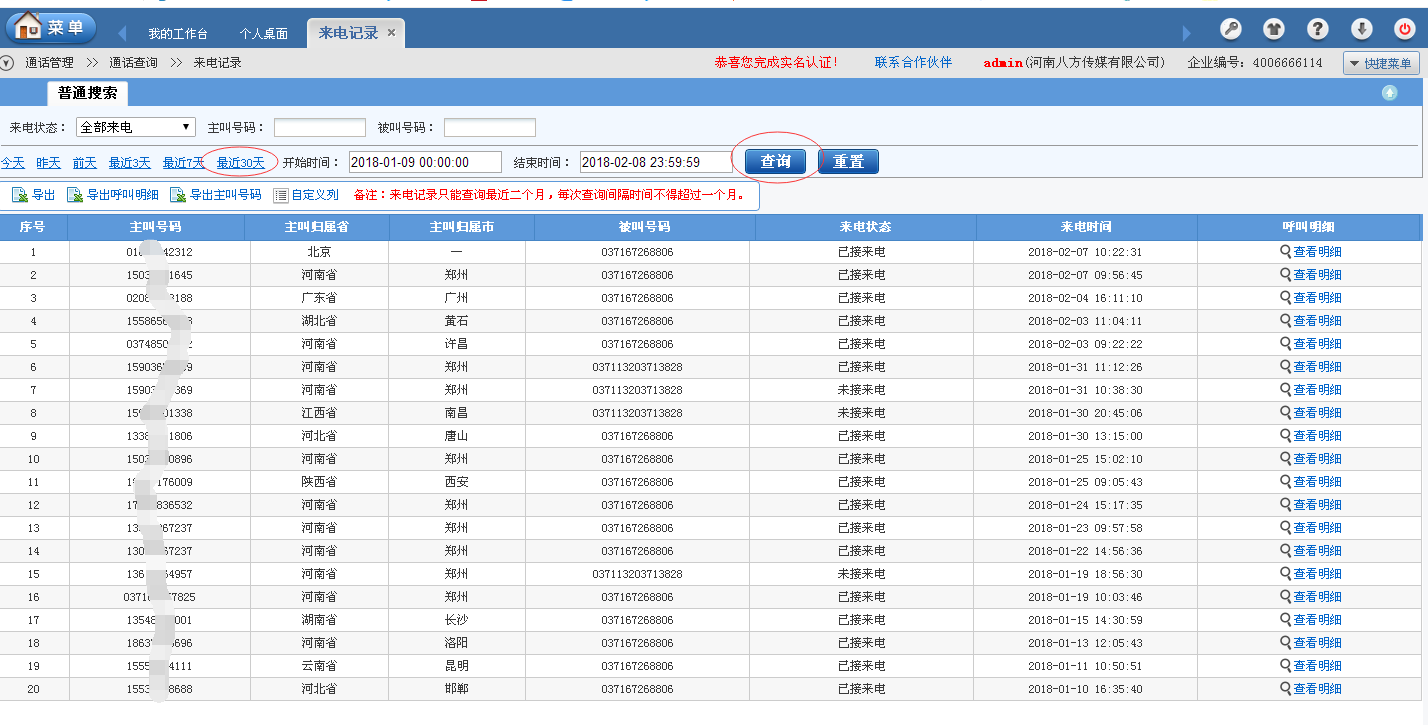Click the download arrow icon
Viewport: 1428px width, 725px height.
click(x=1362, y=29)
